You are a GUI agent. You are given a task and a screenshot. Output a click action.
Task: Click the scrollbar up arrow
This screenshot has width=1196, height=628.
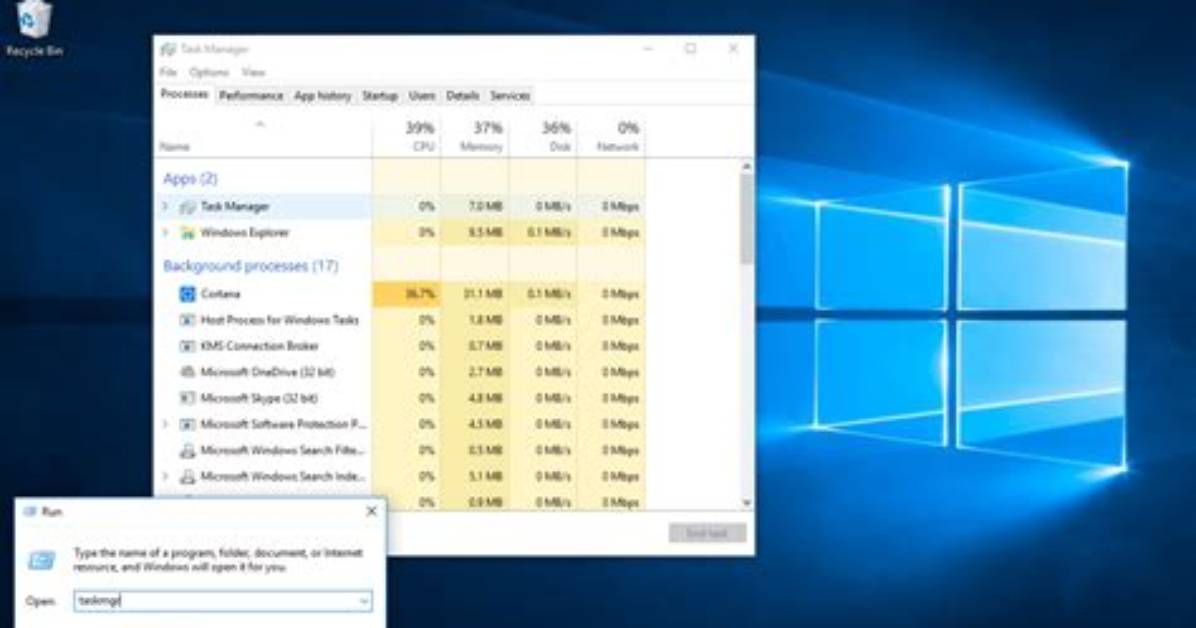pos(747,166)
